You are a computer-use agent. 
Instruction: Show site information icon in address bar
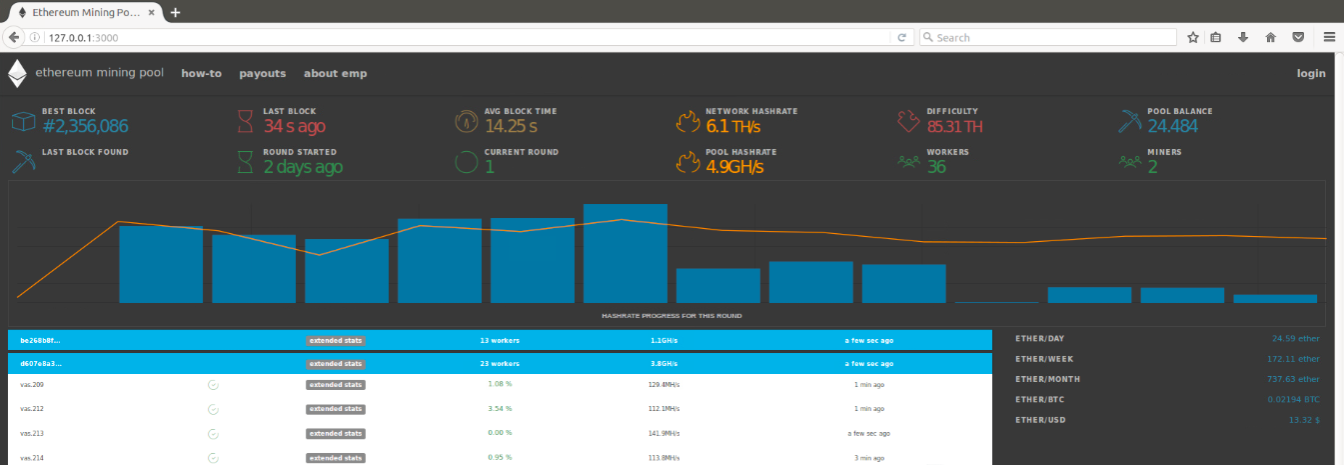(x=36, y=37)
